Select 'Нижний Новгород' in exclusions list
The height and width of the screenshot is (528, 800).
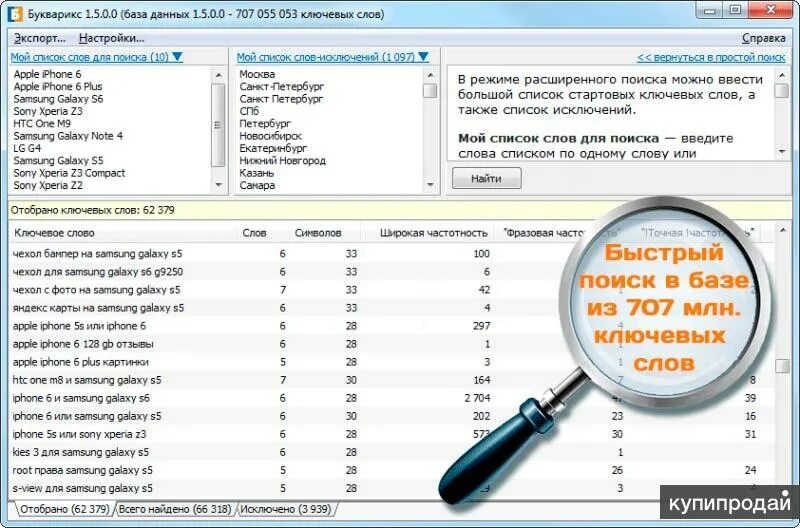283,161
